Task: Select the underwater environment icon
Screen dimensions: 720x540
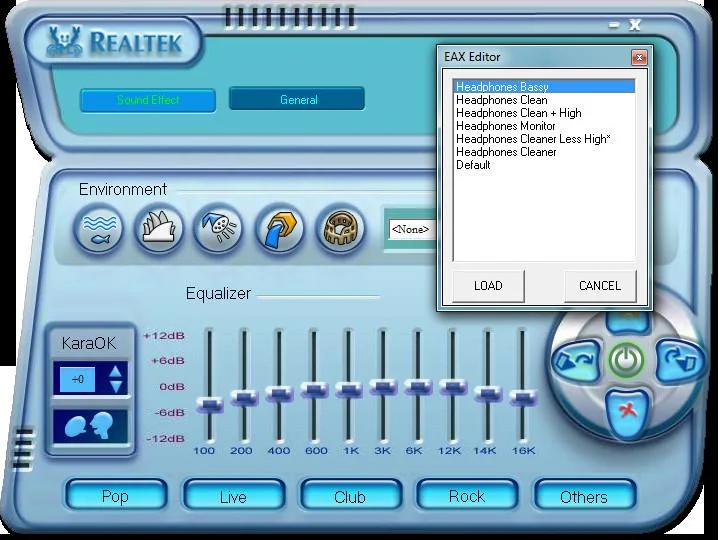Action: [x=98, y=228]
